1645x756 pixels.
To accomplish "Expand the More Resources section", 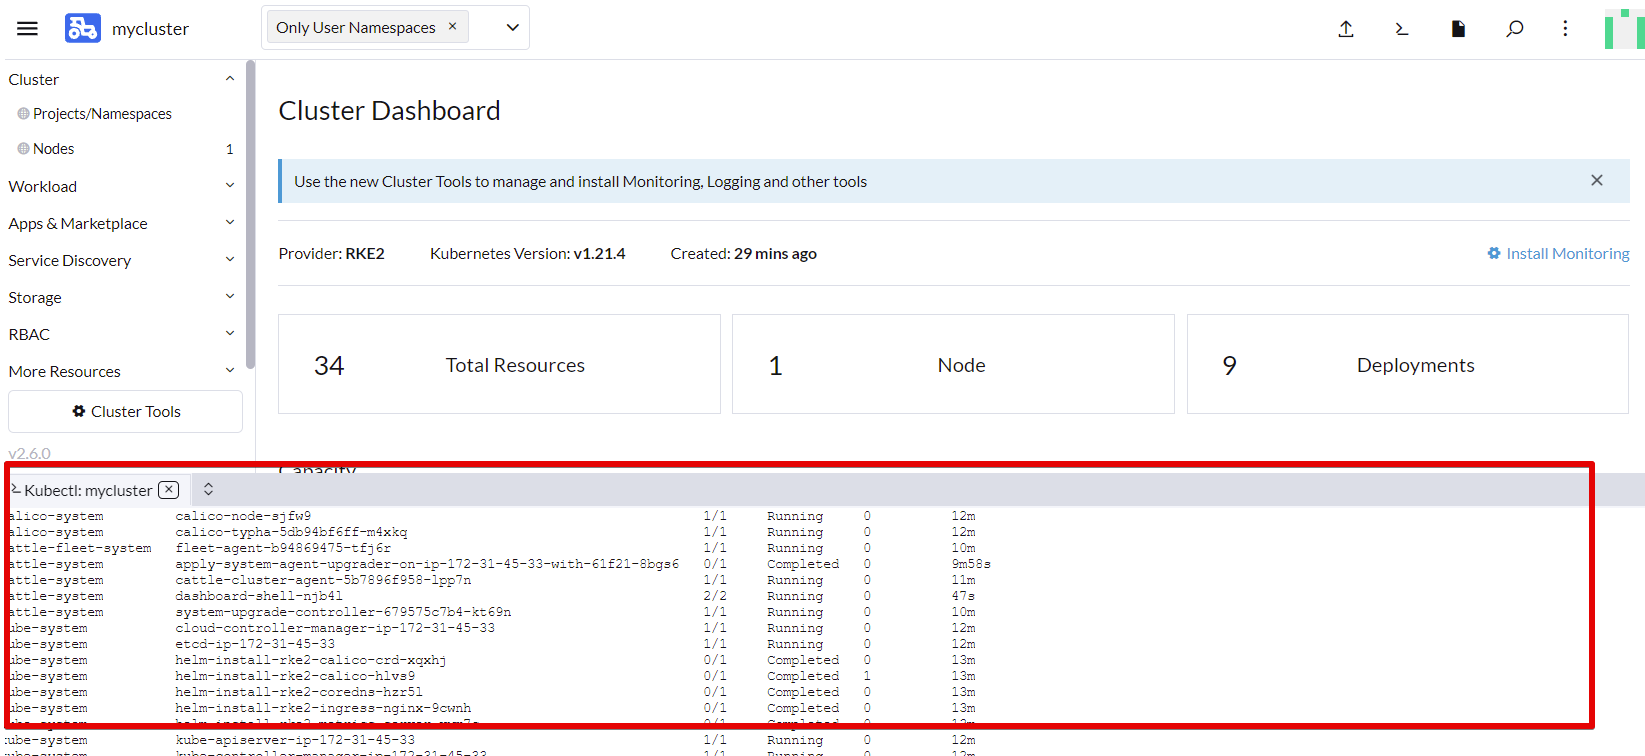I will [230, 371].
